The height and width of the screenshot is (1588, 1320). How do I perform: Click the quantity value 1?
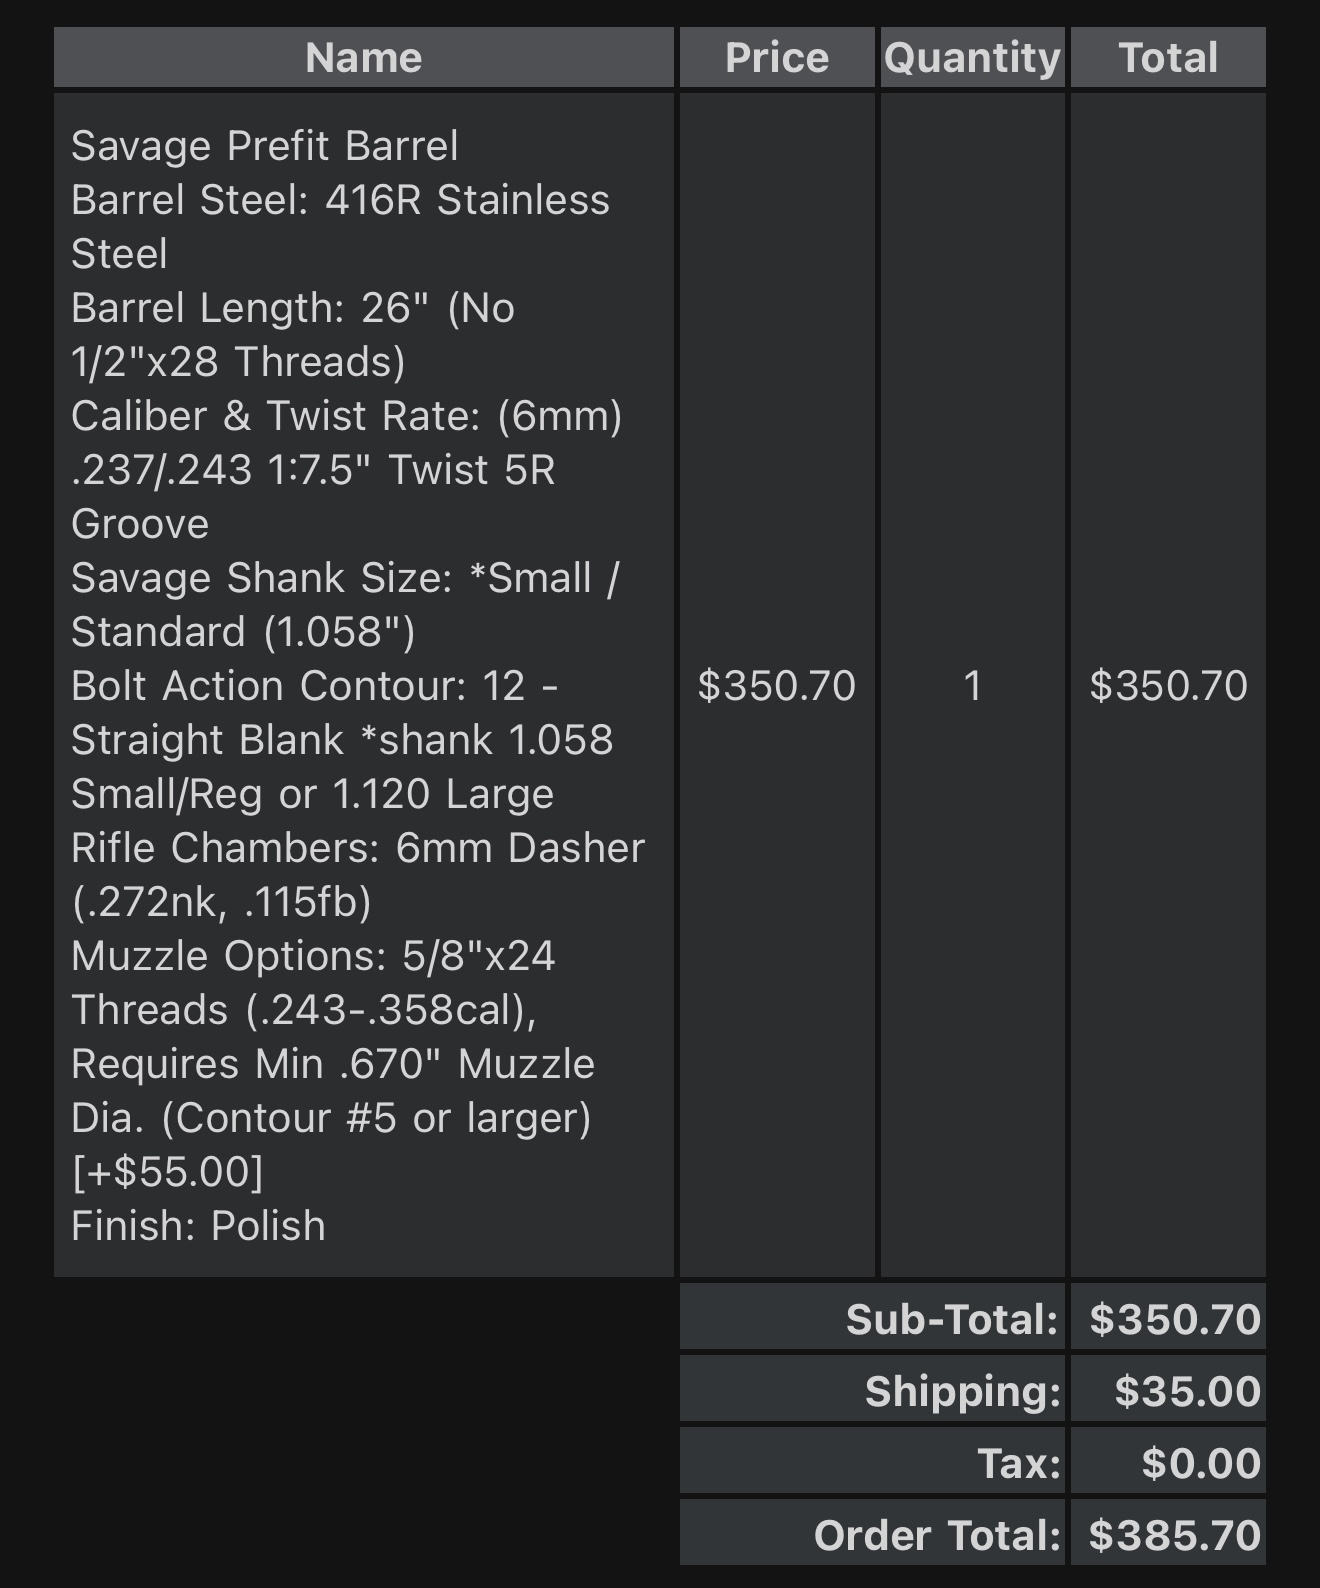click(x=972, y=686)
